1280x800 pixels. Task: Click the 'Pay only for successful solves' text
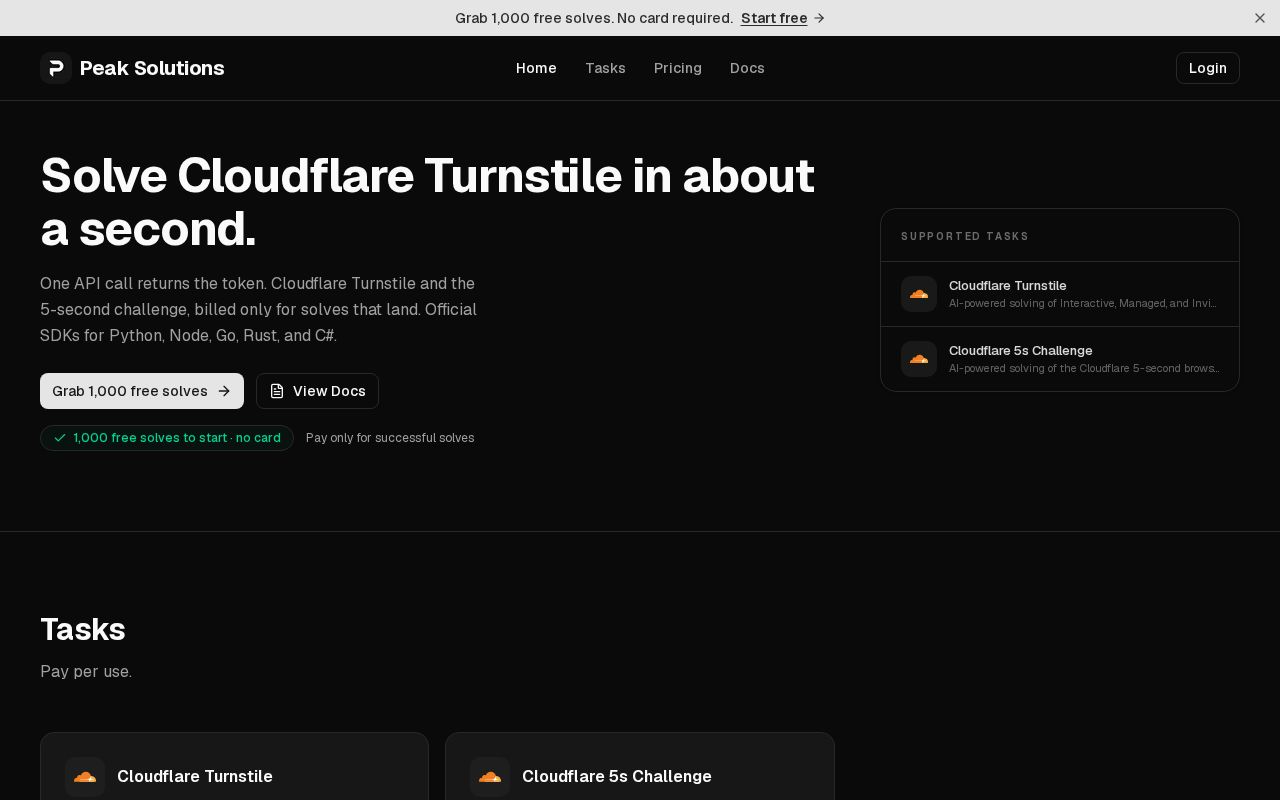(x=390, y=438)
